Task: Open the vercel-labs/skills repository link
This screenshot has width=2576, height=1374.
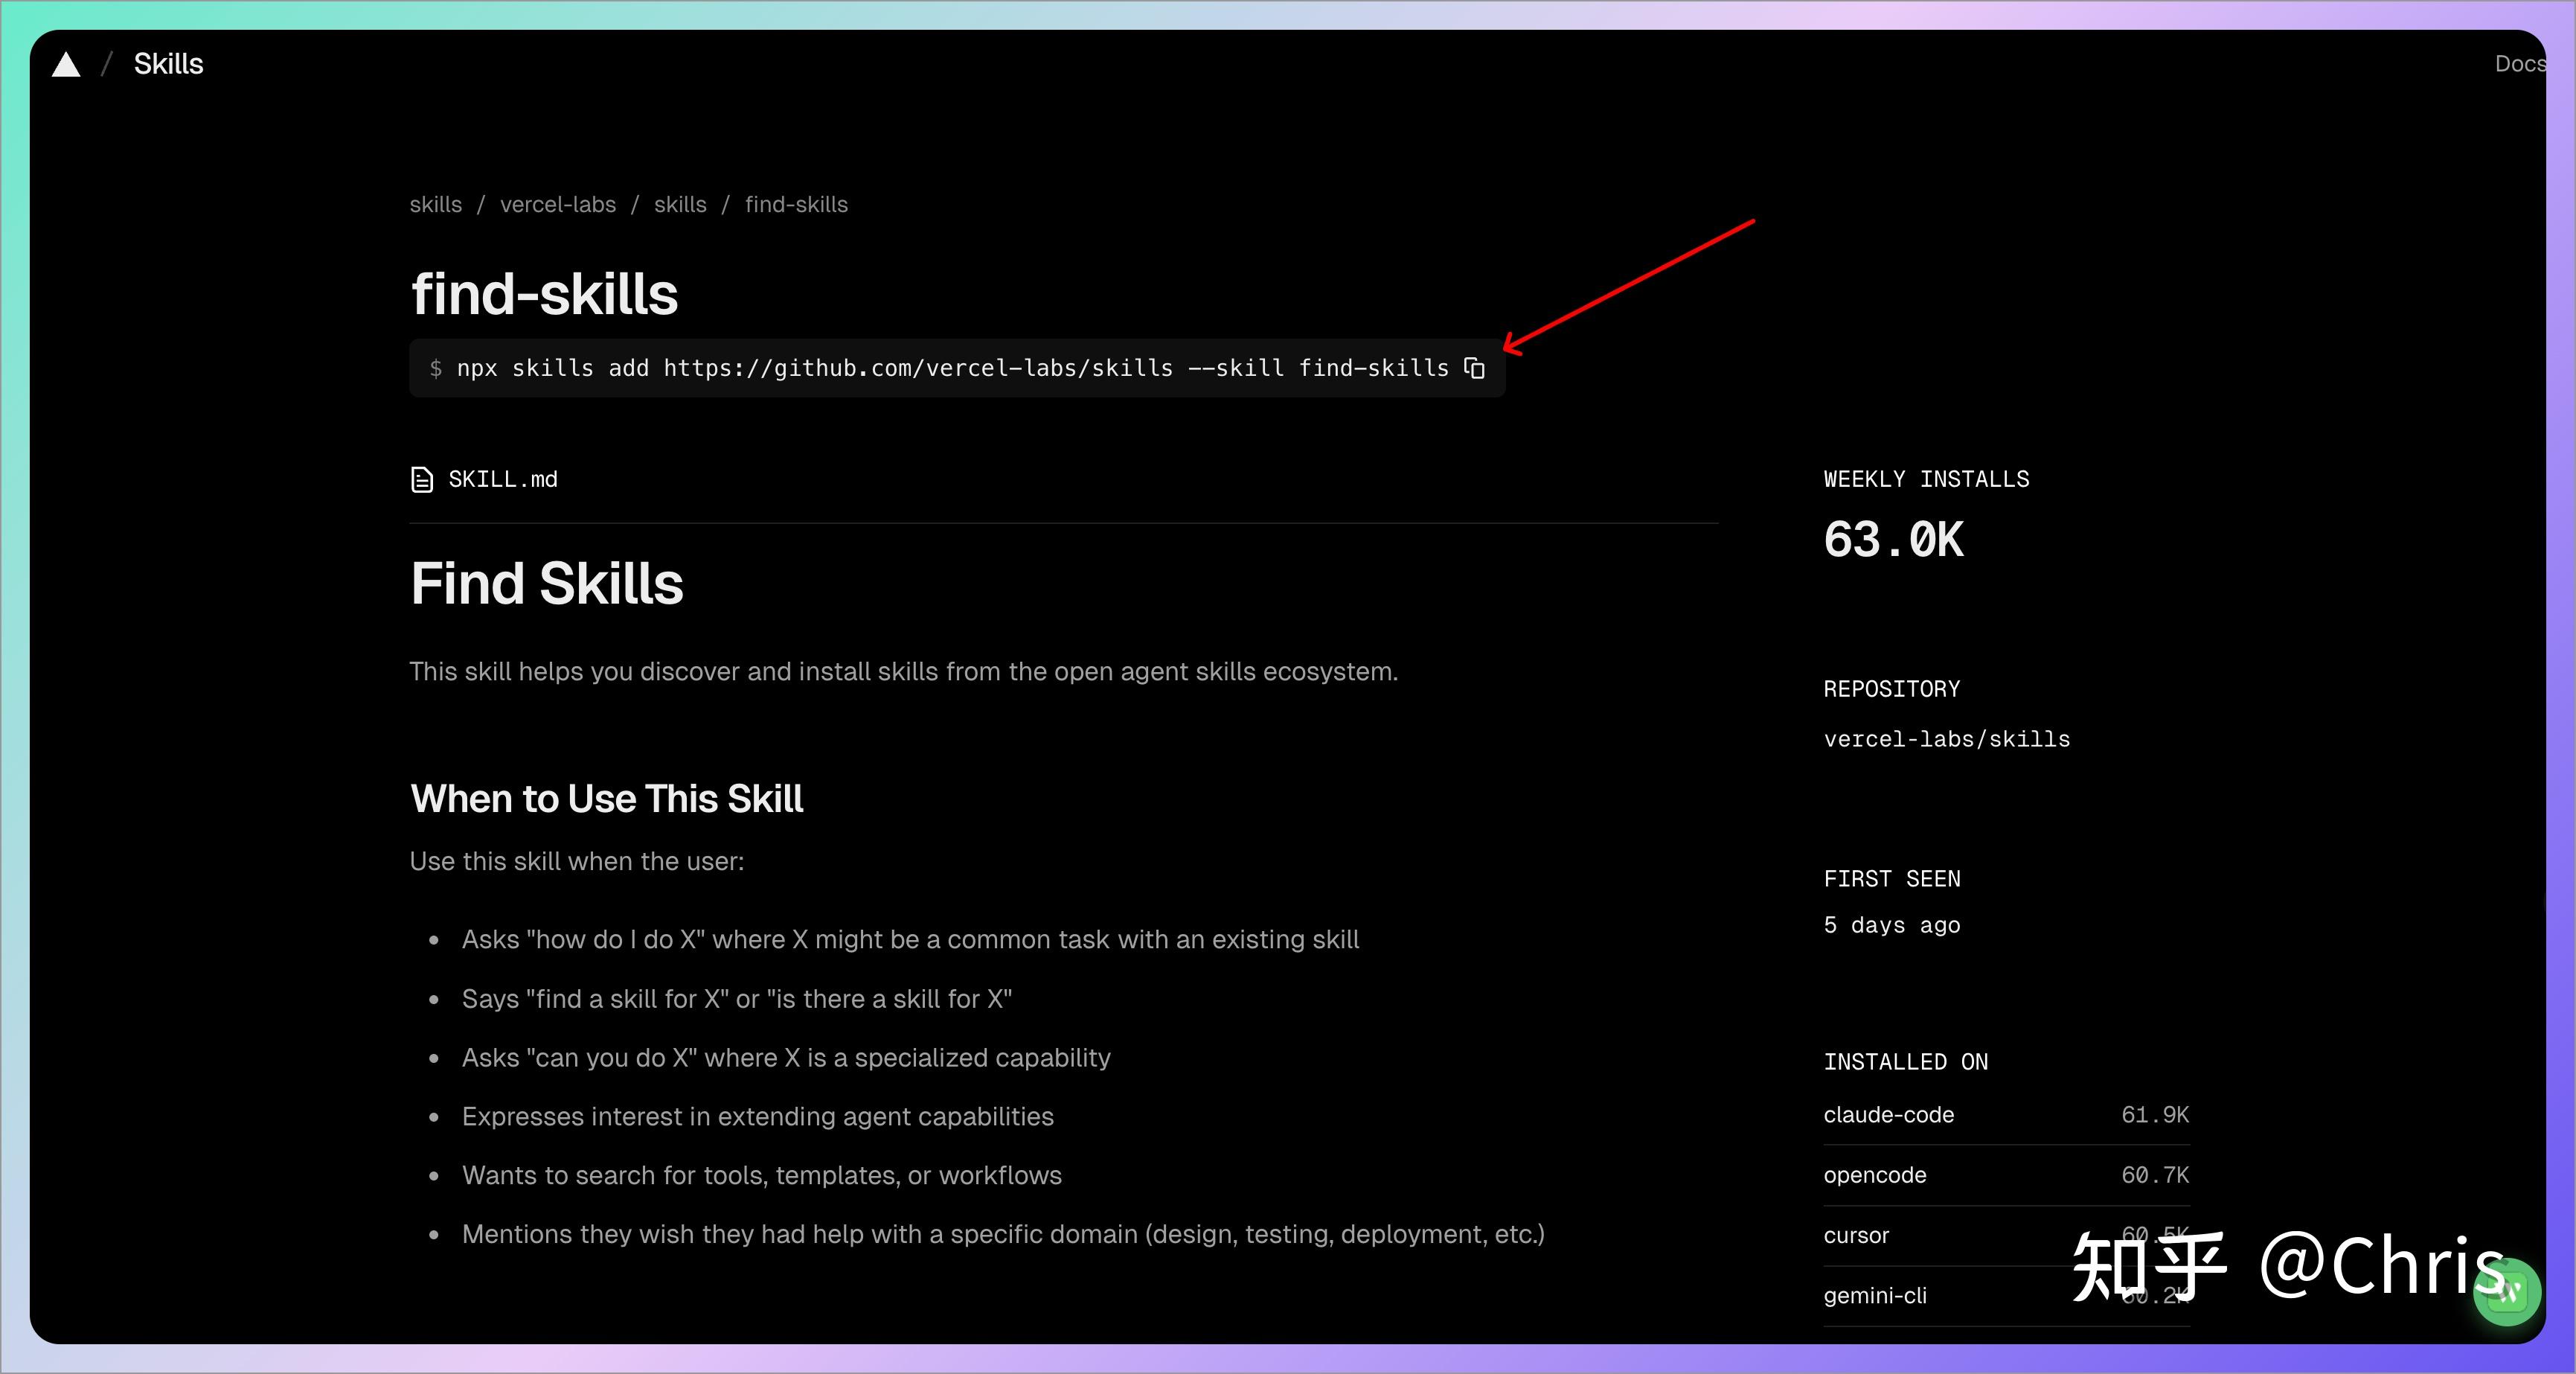Action: pos(1946,739)
